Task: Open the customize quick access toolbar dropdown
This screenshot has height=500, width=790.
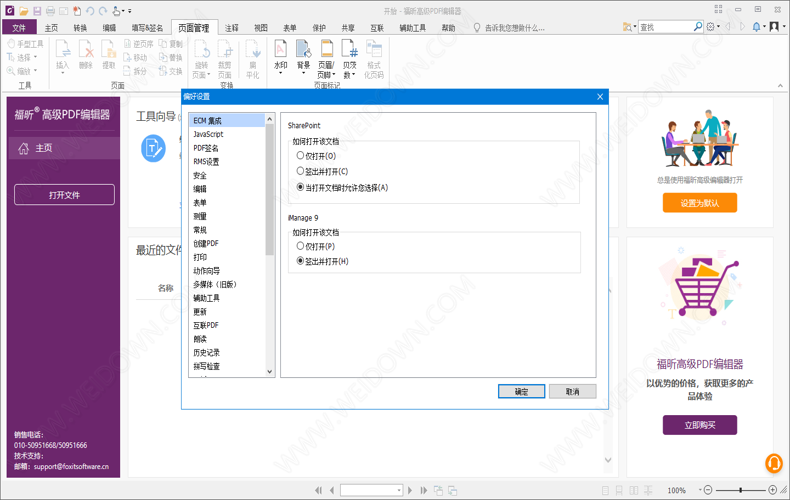Action: pos(130,11)
